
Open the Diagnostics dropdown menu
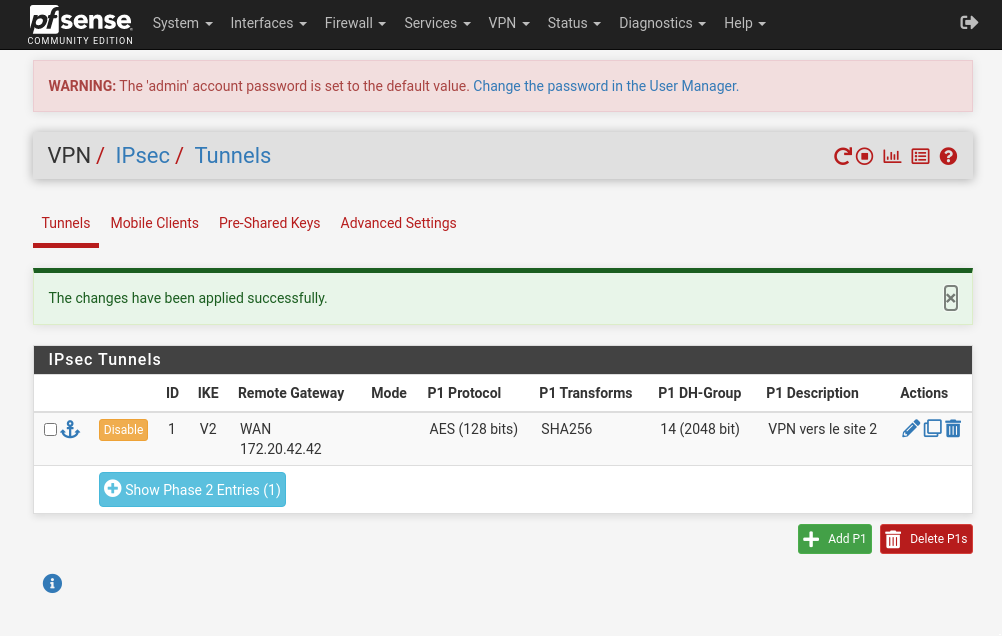pos(662,23)
